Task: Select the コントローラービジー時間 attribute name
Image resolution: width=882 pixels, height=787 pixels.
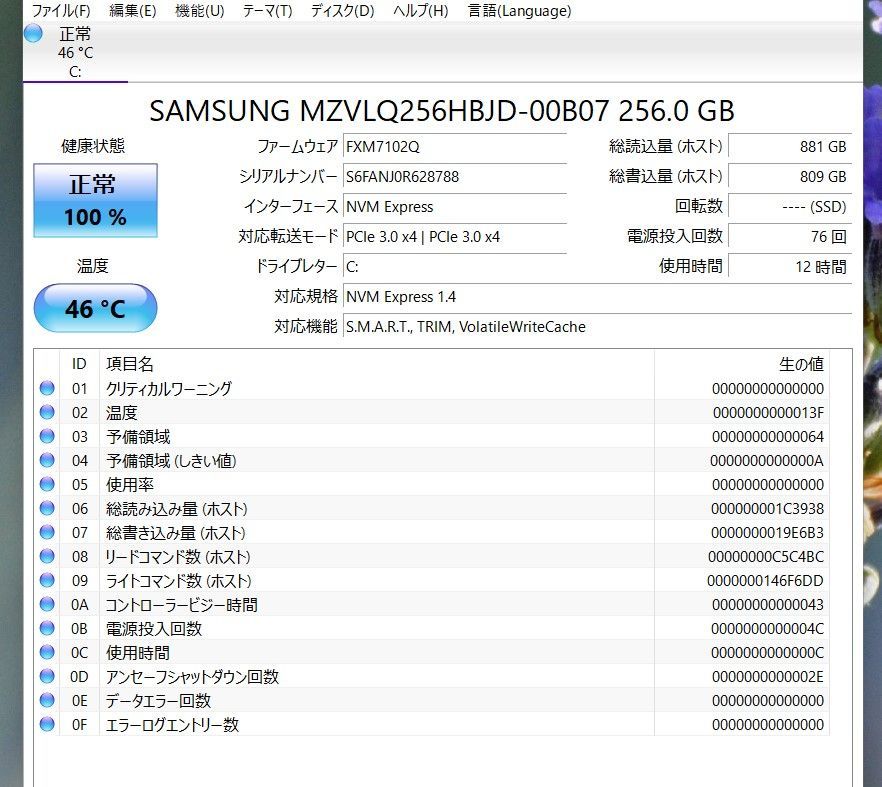Action: click(182, 605)
